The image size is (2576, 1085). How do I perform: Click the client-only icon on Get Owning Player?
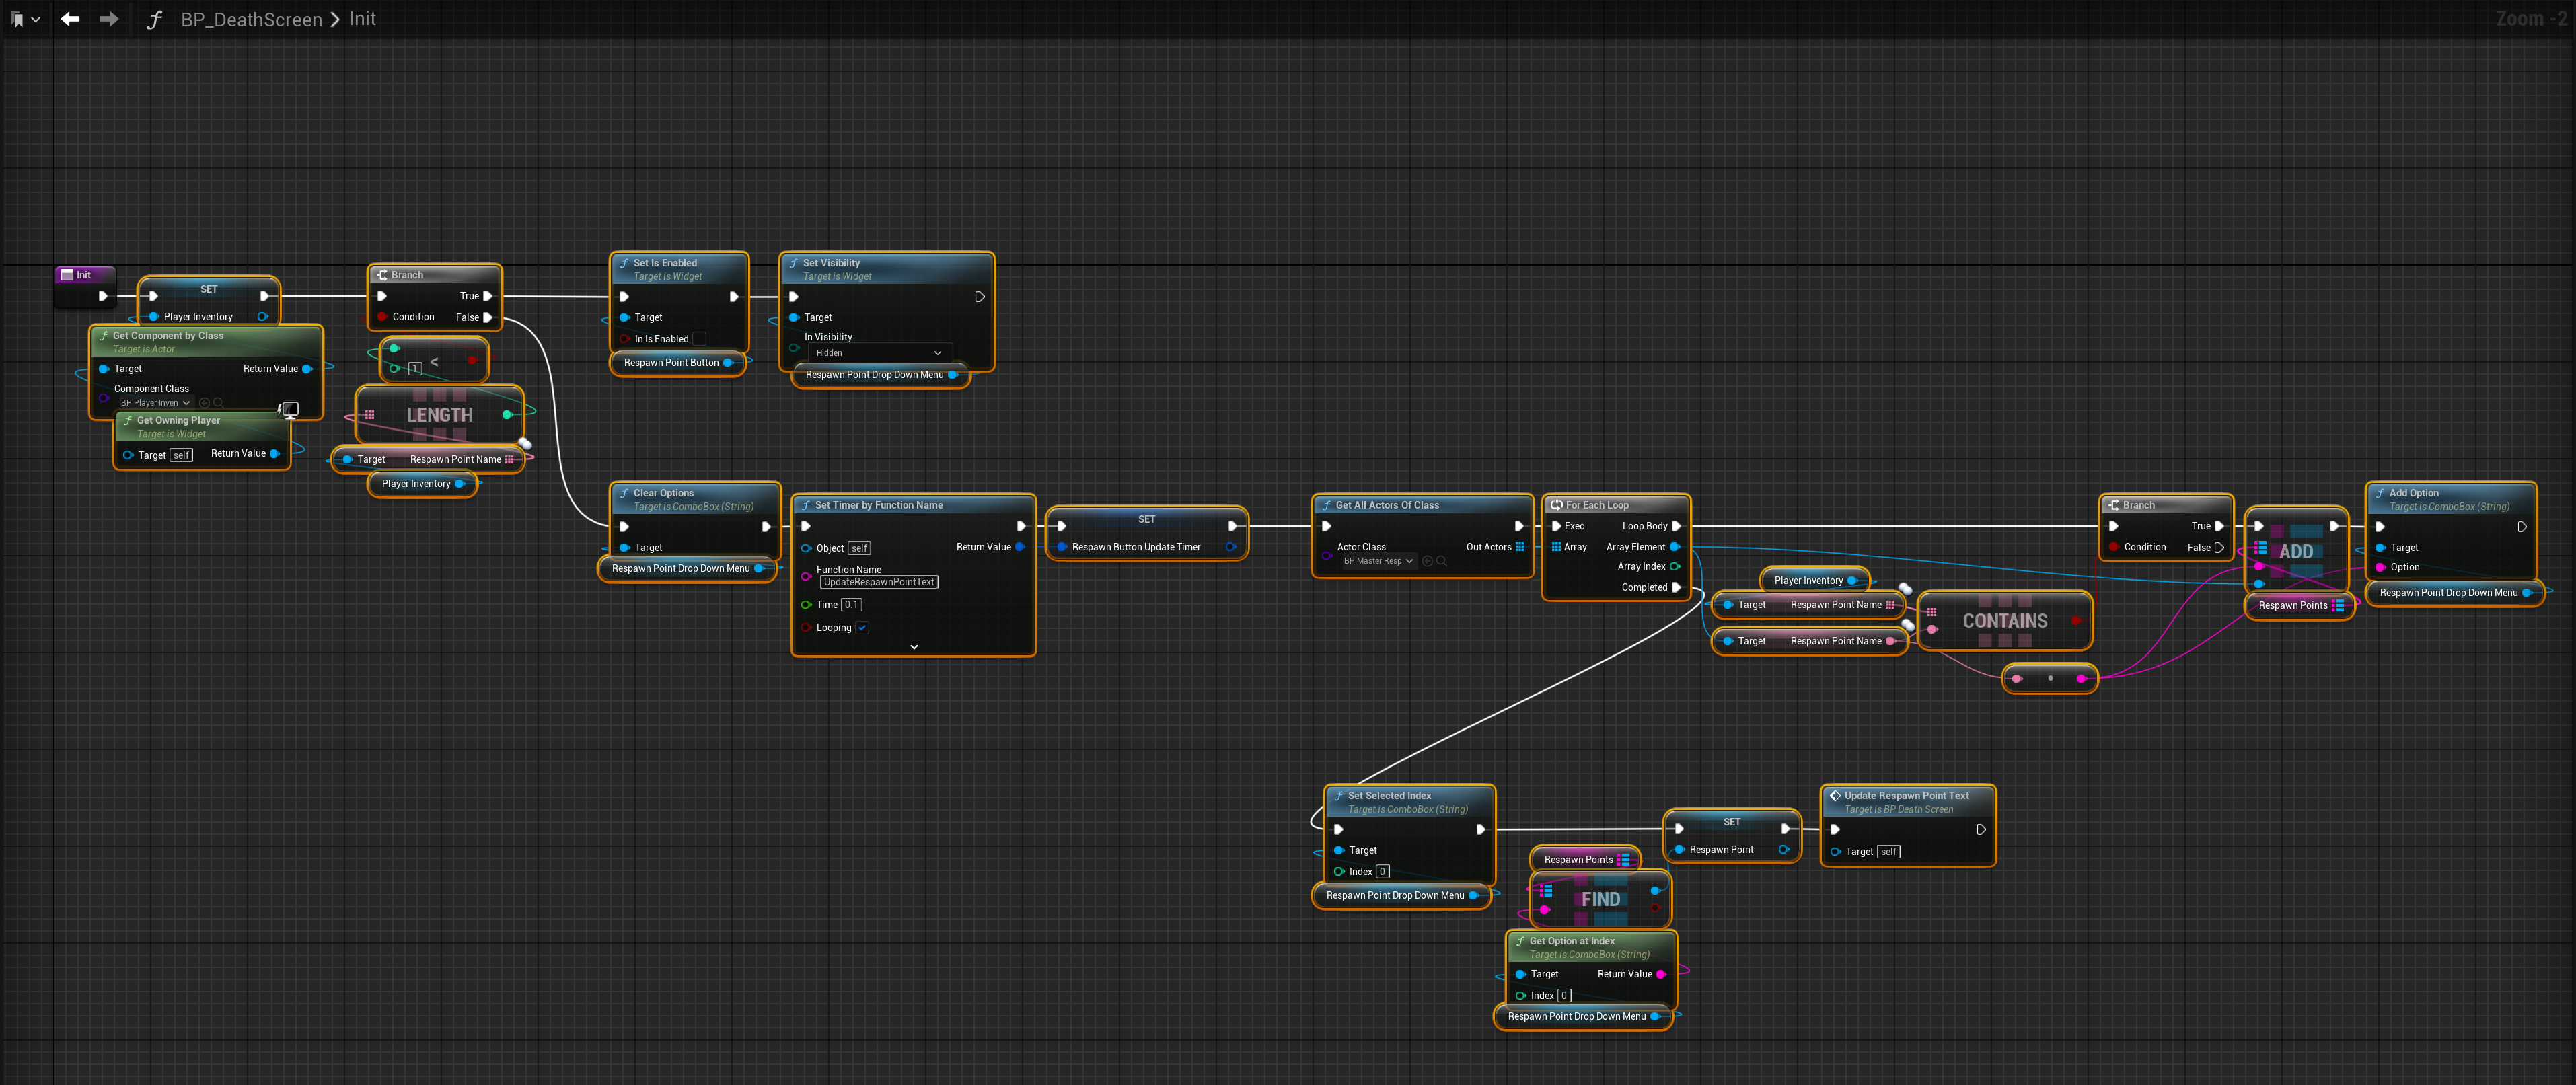[289, 409]
